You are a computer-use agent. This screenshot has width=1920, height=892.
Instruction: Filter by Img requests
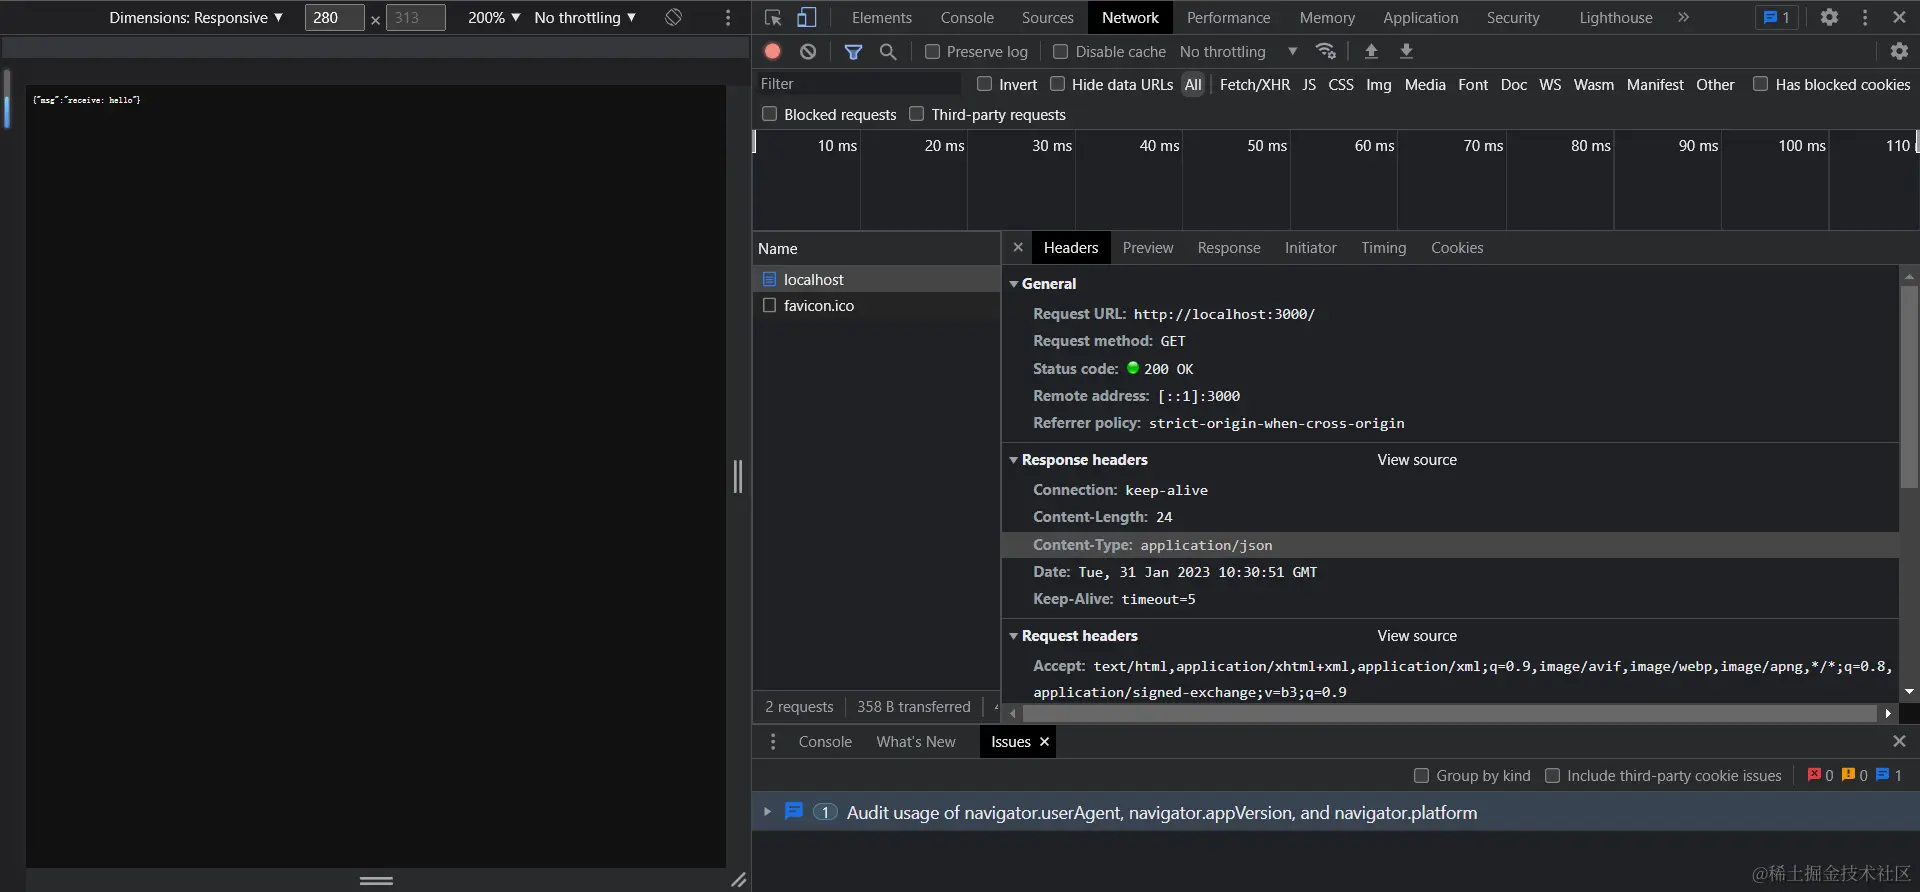1378,84
